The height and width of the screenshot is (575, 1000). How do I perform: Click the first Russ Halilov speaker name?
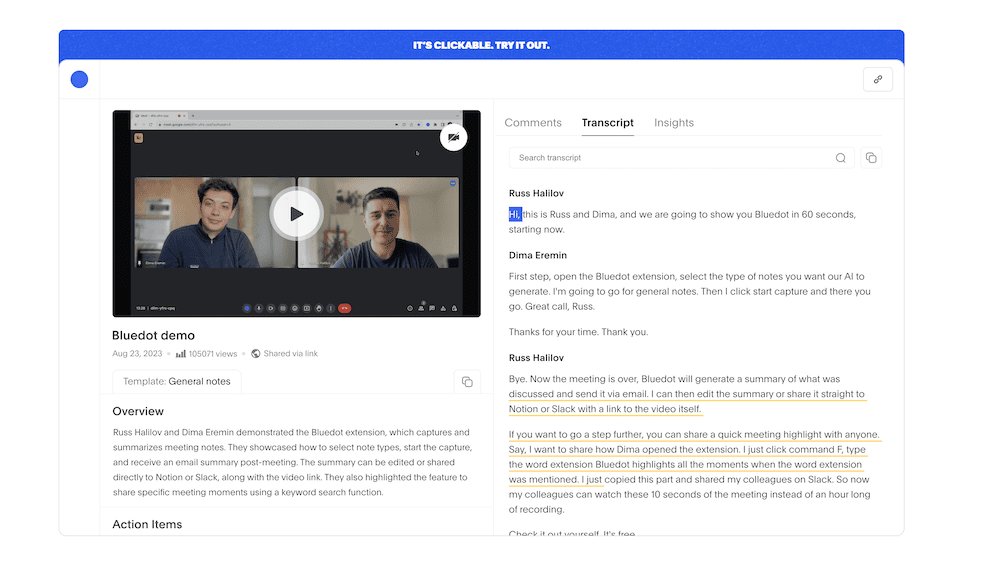[x=536, y=193]
